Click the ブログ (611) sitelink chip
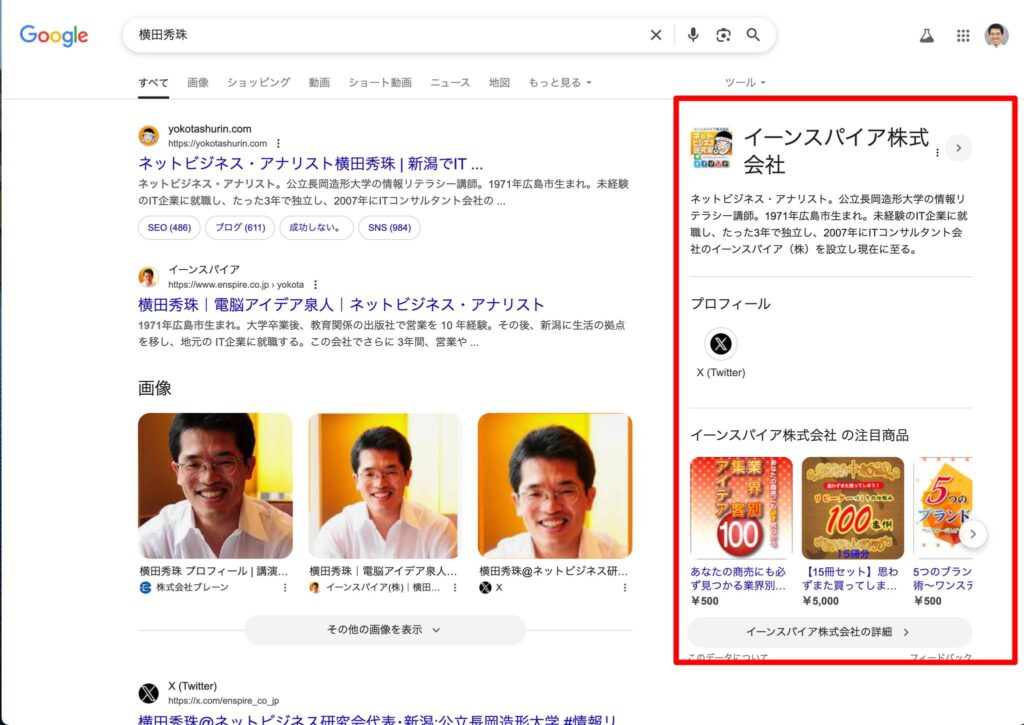Viewport: 1024px width, 725px height. coord(240,228)
